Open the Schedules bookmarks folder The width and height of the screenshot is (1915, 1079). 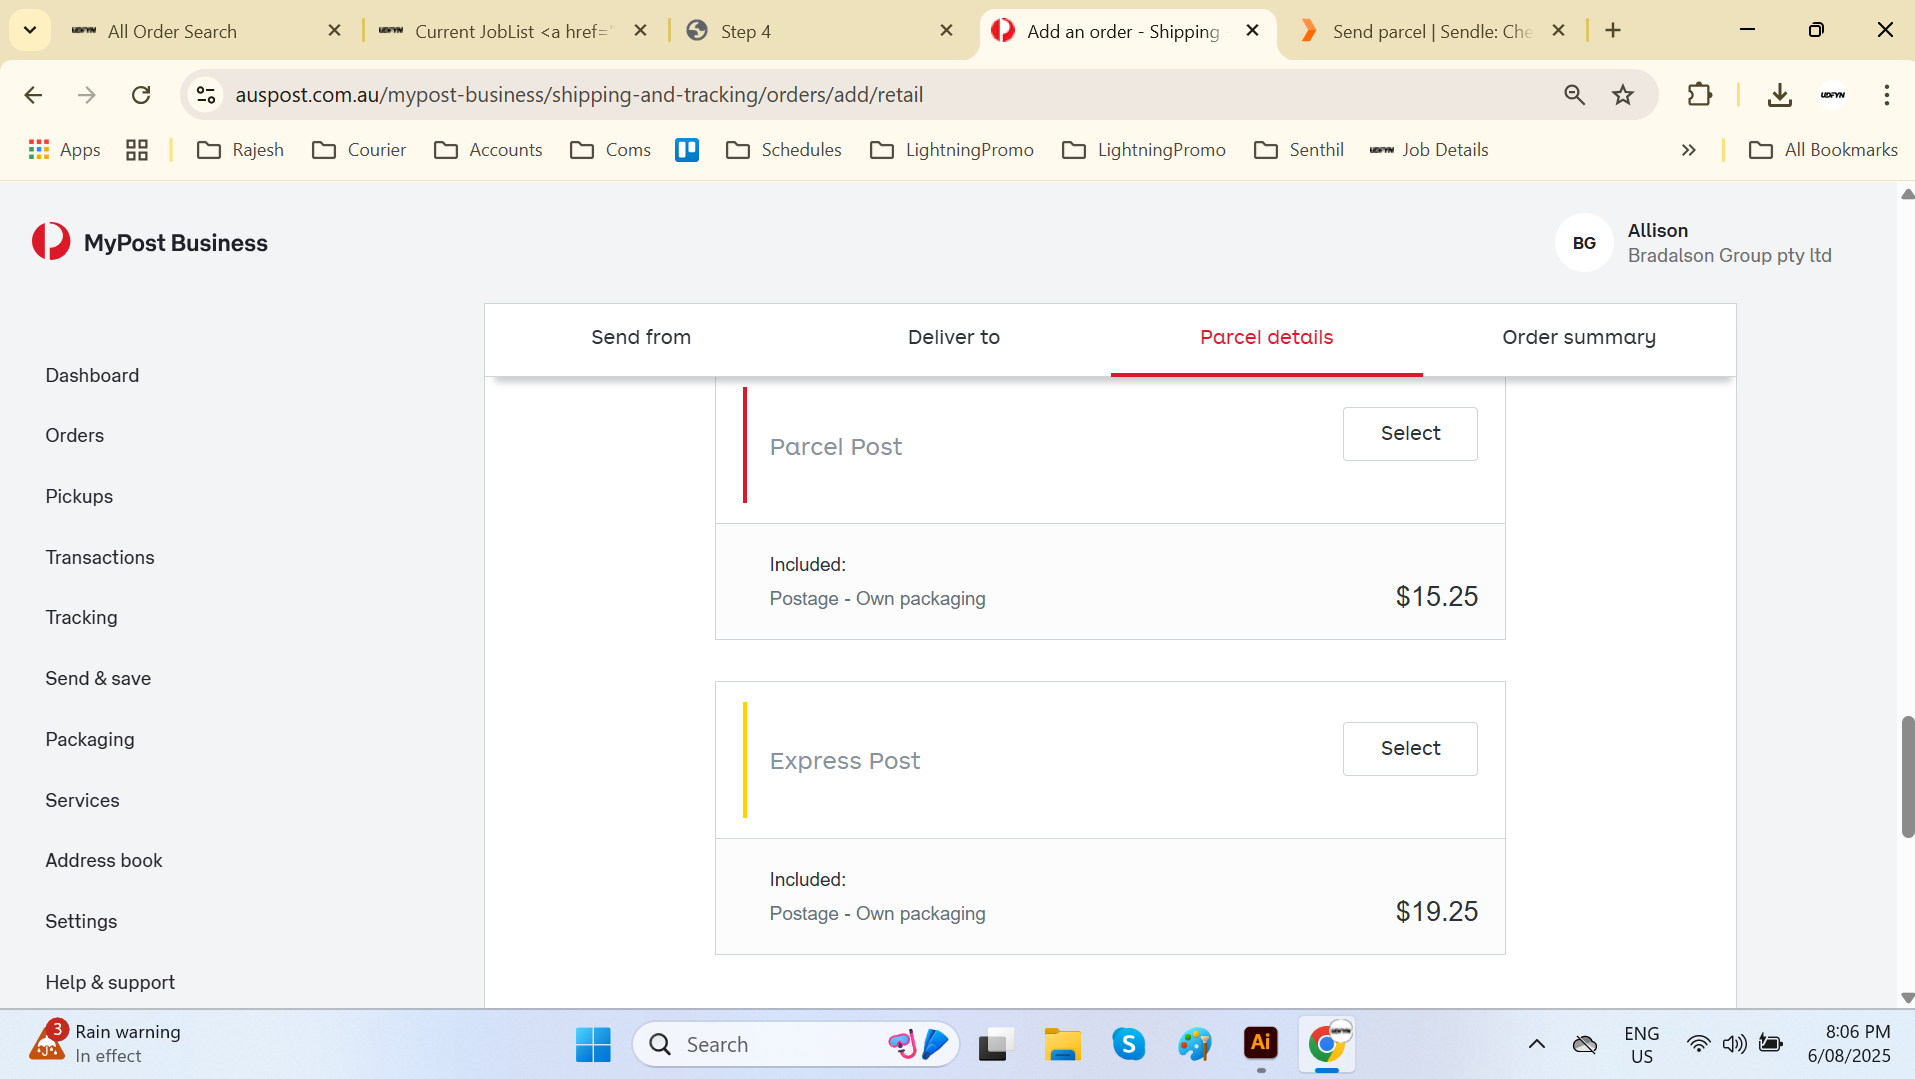pos(784,150)
